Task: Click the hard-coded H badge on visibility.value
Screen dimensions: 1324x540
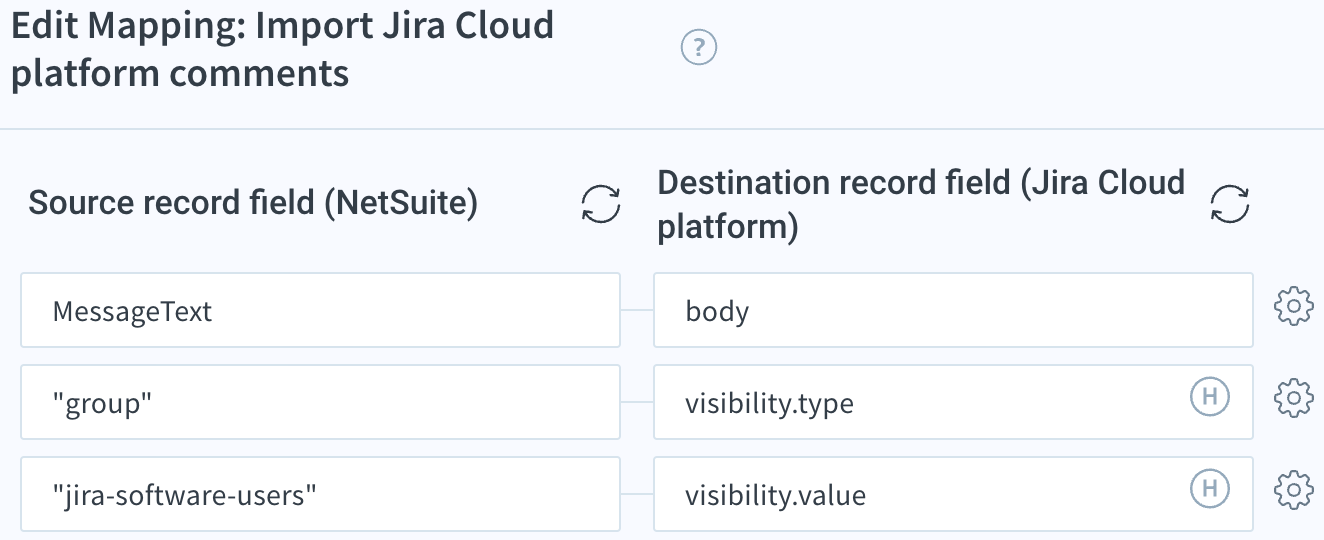Action: pos(1209,489)
